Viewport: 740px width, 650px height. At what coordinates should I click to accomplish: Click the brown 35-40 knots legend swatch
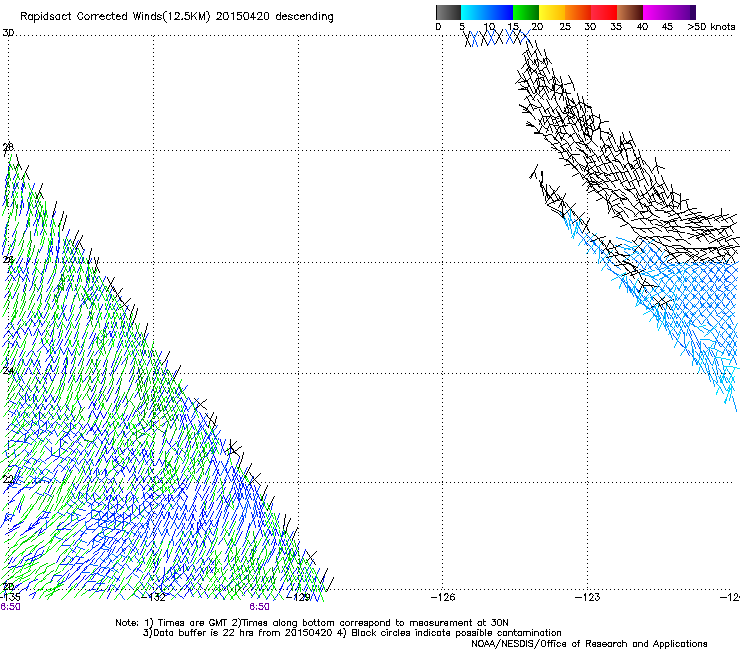click(x=630, y=12)
